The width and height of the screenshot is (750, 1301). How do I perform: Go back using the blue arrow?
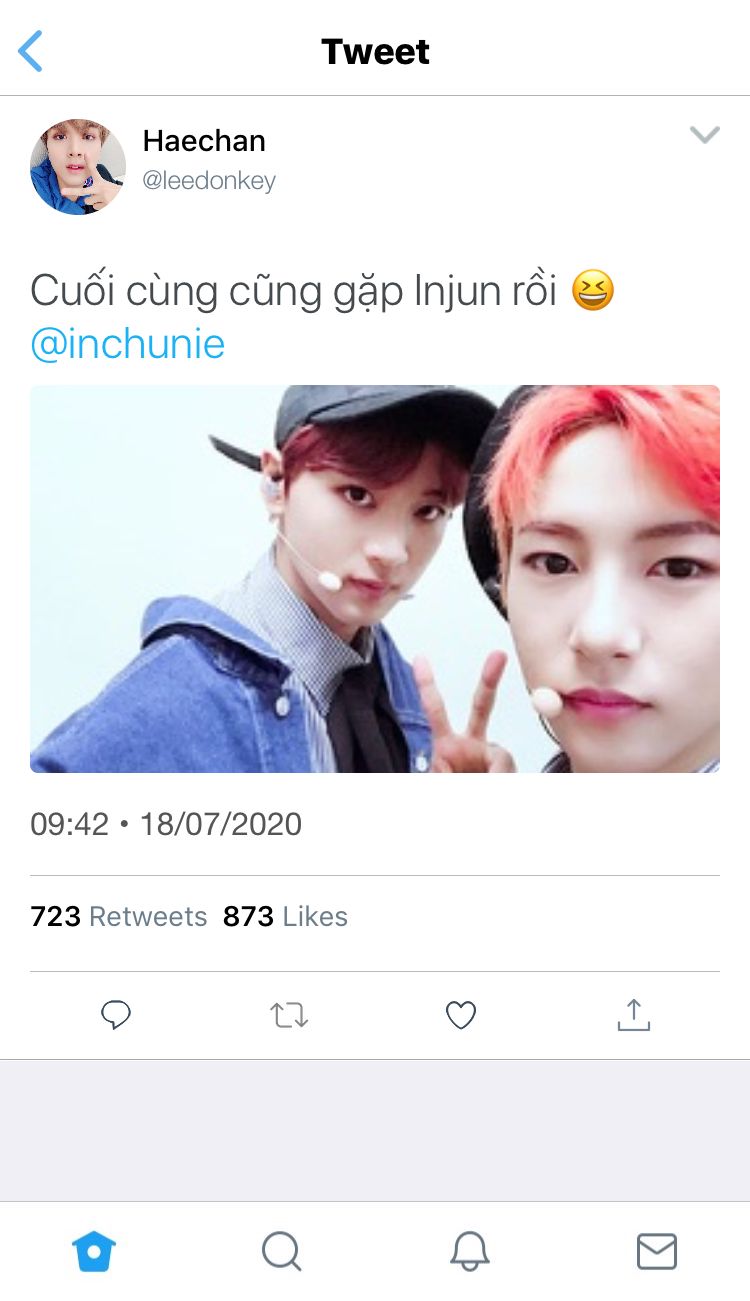(31, 51)
